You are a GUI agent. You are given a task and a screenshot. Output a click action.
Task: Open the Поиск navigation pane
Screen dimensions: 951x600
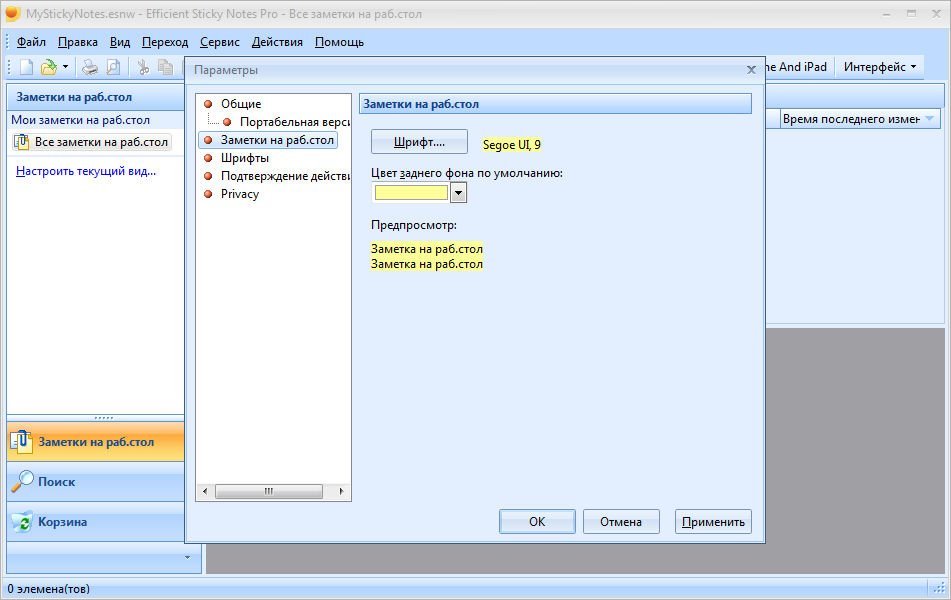57,482
